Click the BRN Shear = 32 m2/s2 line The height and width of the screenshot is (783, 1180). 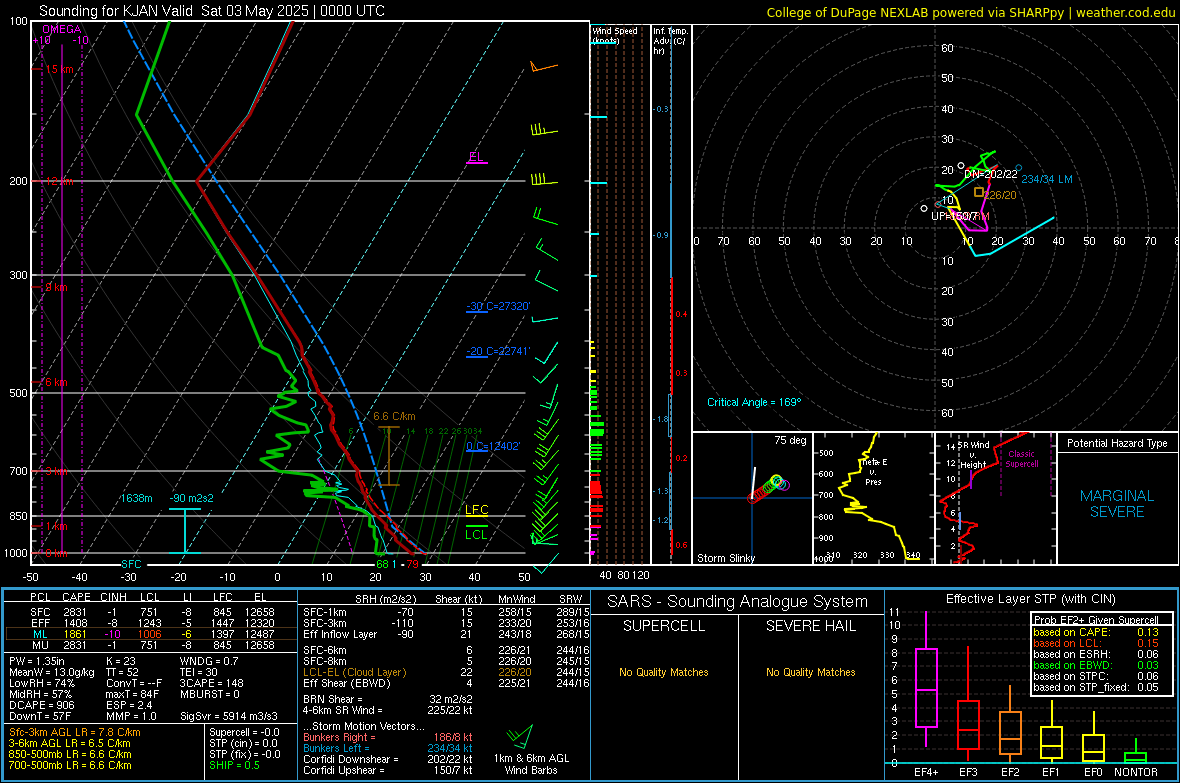pos(388,699)
